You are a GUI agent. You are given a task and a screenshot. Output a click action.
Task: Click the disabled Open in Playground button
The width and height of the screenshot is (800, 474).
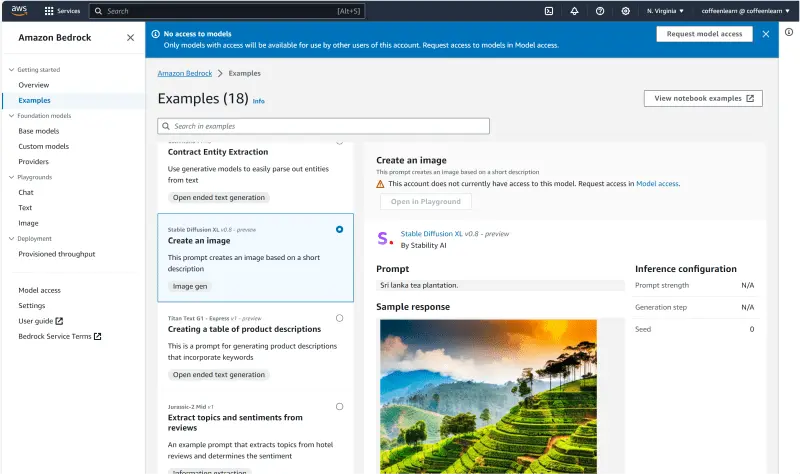click(426, 202)
